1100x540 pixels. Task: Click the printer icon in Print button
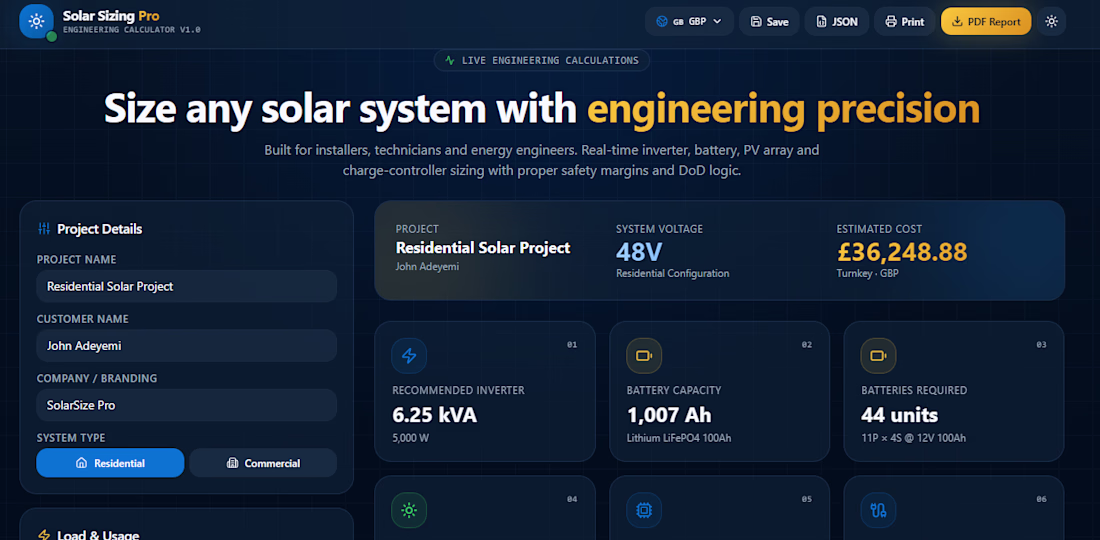[x=891, y=22]
